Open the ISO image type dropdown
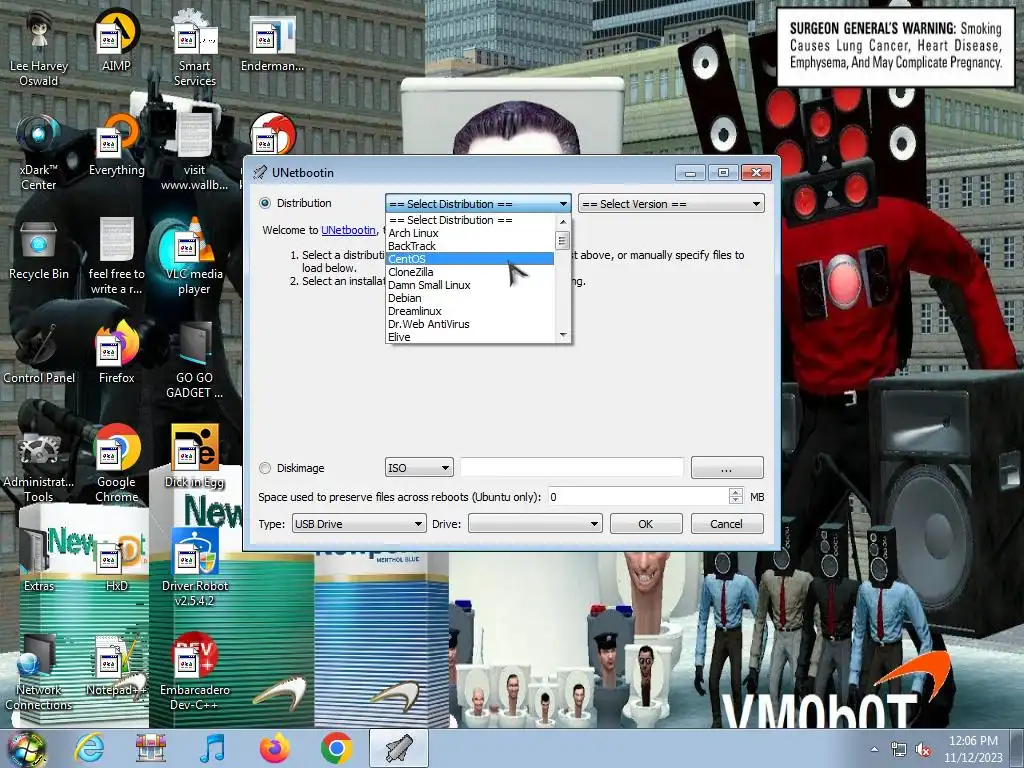The width and height of the screenshot is (1024, 768). click(x=419, y=468)
